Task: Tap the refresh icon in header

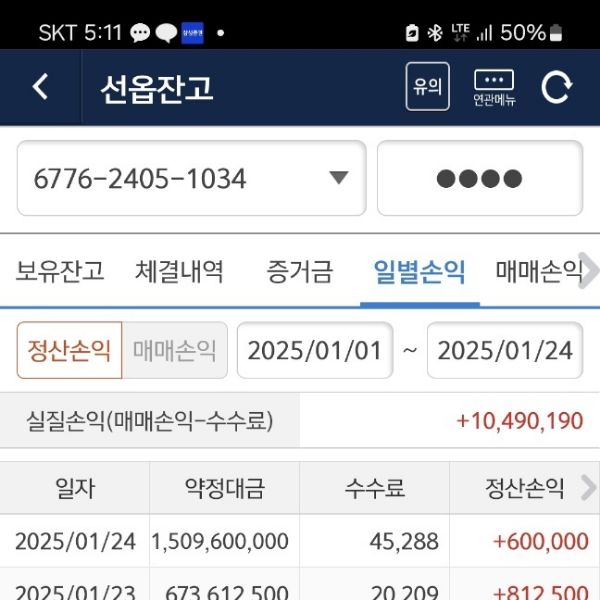Action: coord(556,87)
